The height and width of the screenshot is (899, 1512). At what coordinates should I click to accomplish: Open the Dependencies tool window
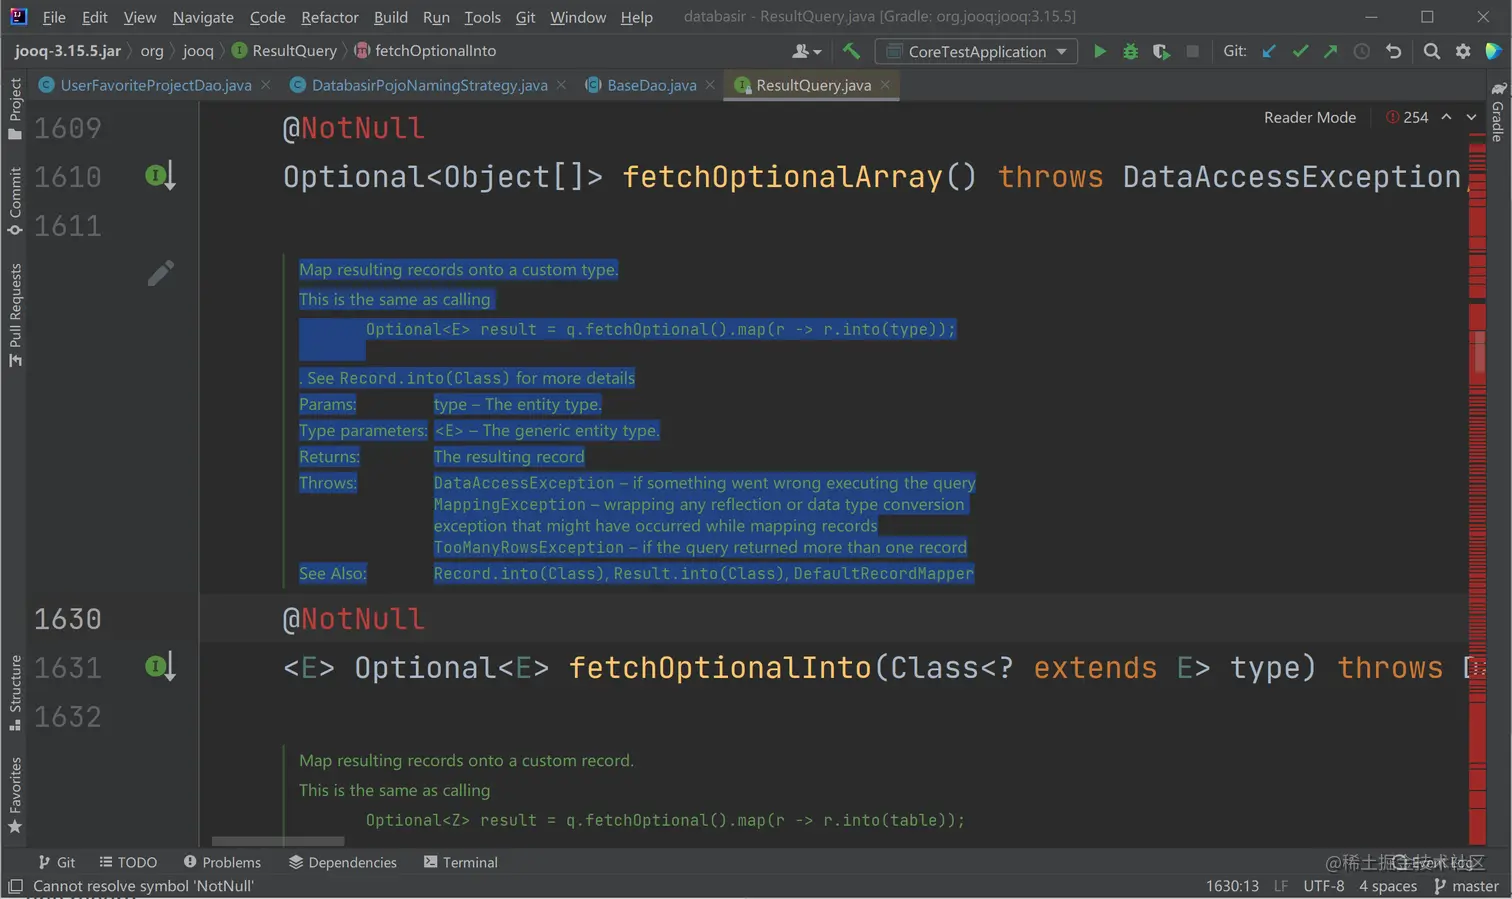tap(343, 862)
